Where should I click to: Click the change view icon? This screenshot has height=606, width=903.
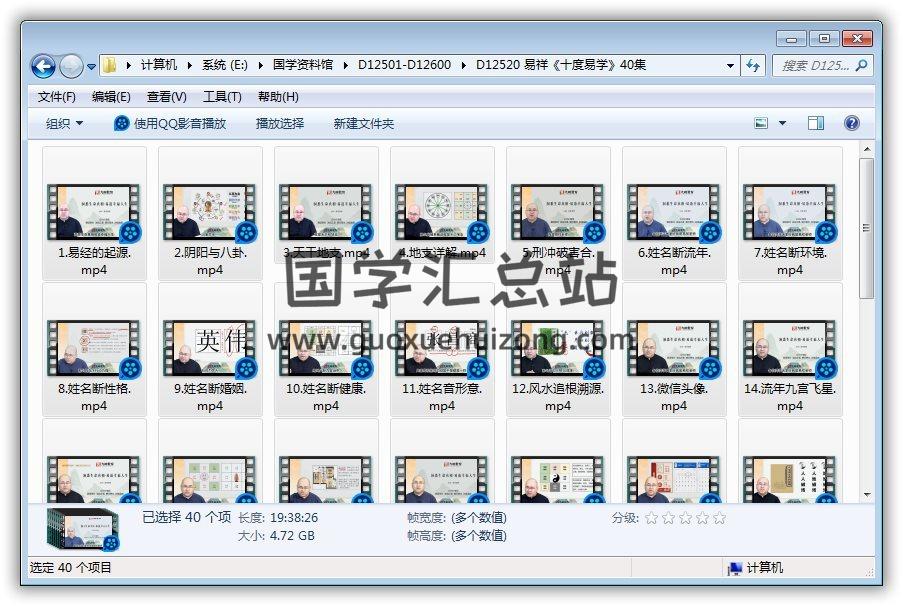pyautogui.click(x=762, y=123)
